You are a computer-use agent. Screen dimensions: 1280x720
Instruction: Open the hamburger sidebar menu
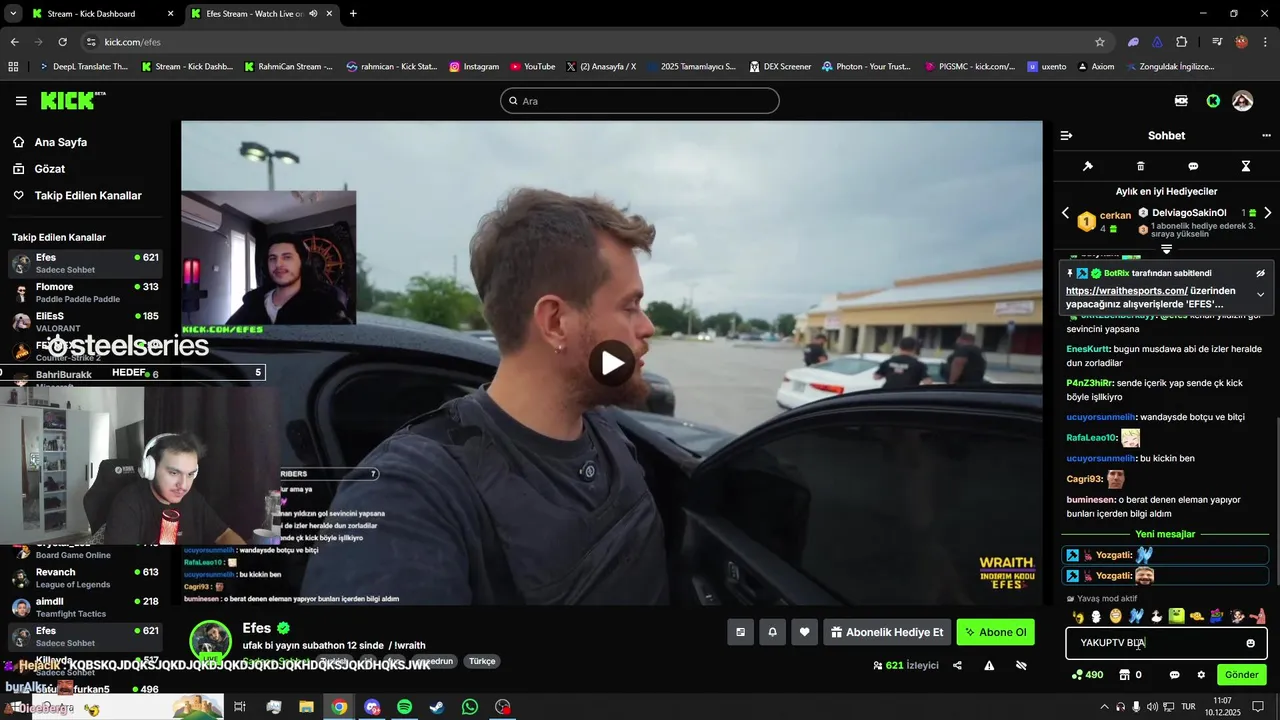pyautogui.click(x=21, y=101)
